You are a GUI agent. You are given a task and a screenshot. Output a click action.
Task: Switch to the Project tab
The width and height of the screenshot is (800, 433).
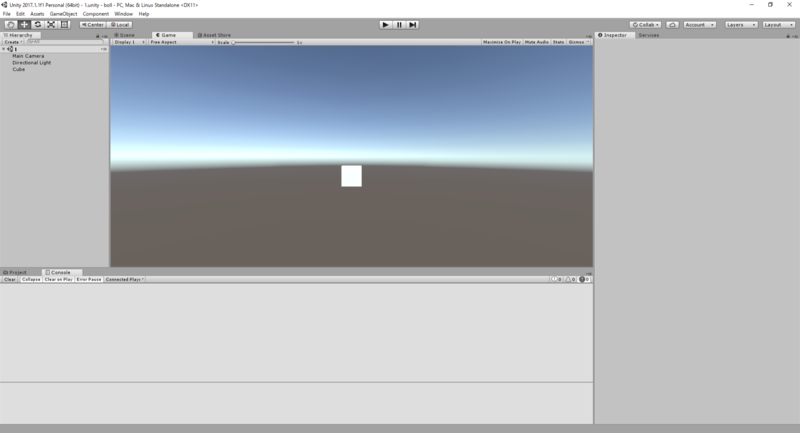(15, 272)
